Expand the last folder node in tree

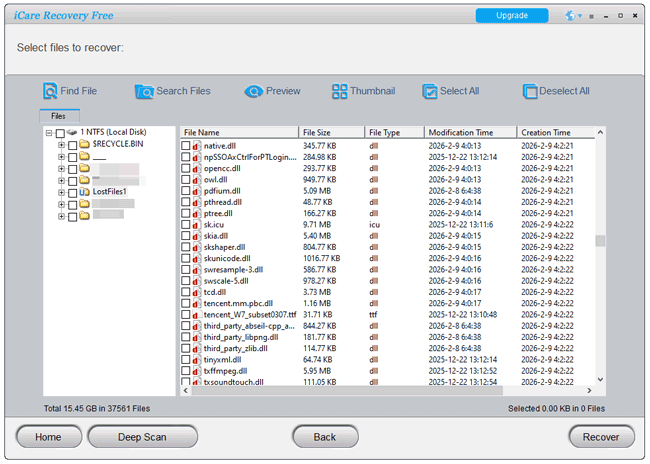pyautogui.click(x=61, y=216)
